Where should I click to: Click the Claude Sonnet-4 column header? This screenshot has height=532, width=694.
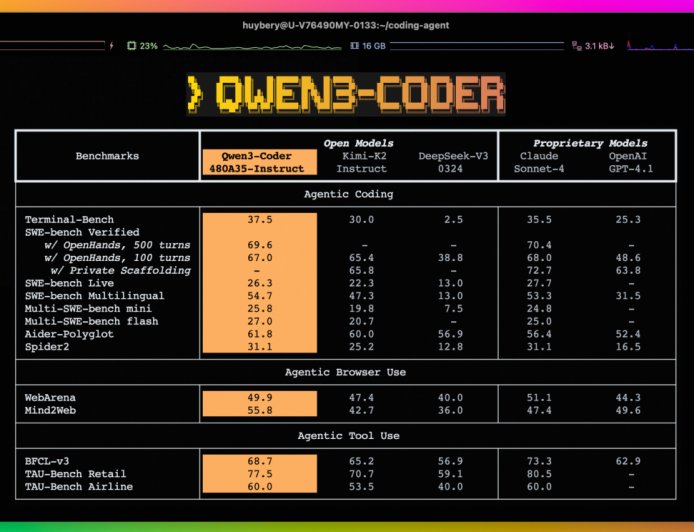click(539, 162)
